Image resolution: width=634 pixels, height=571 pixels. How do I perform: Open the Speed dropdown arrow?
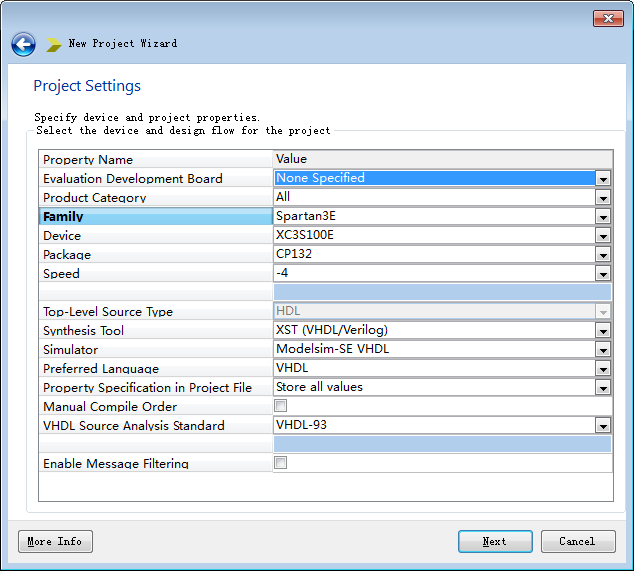pos(603,274)
